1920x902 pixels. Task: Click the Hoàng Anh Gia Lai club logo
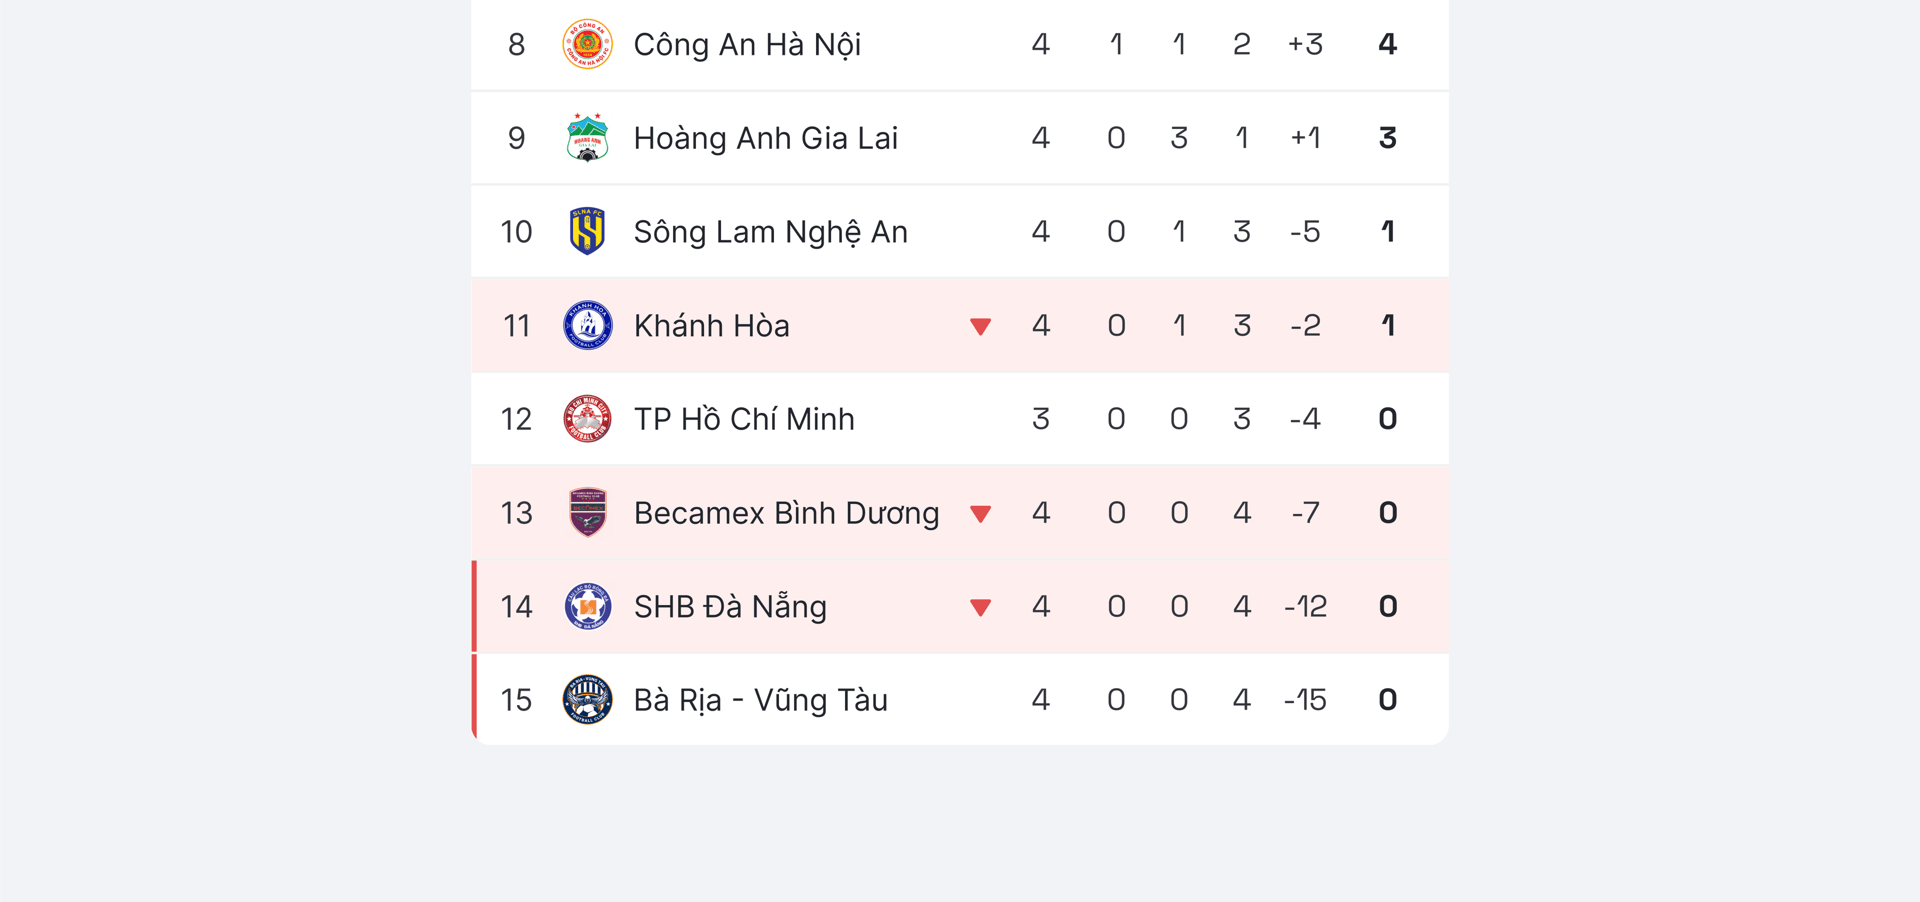587,138
